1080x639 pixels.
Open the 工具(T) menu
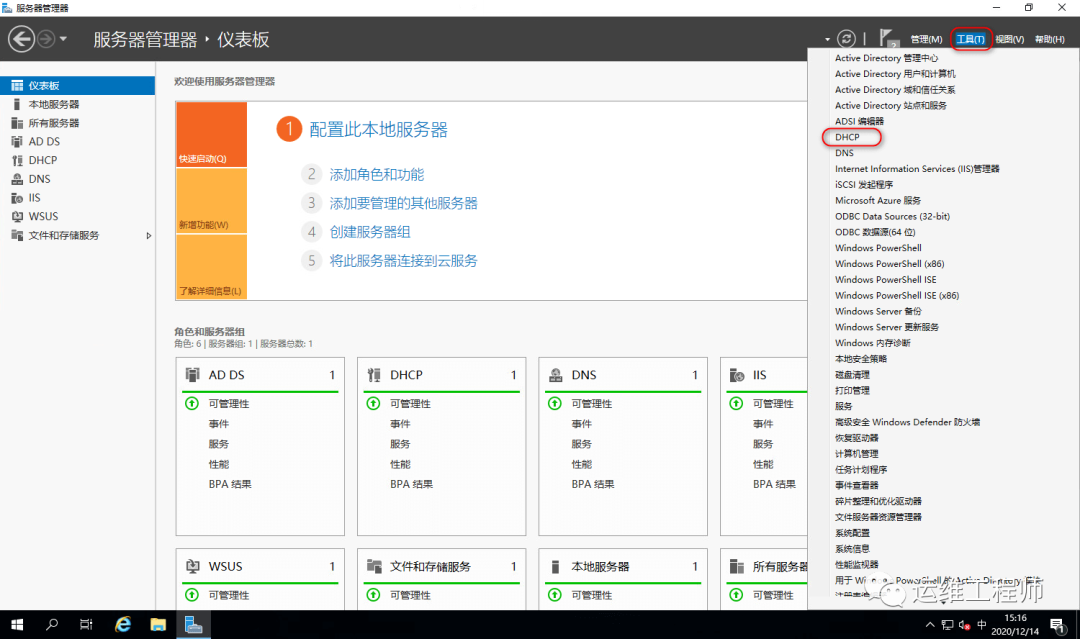pyautogui.click(x=970, y=39)
